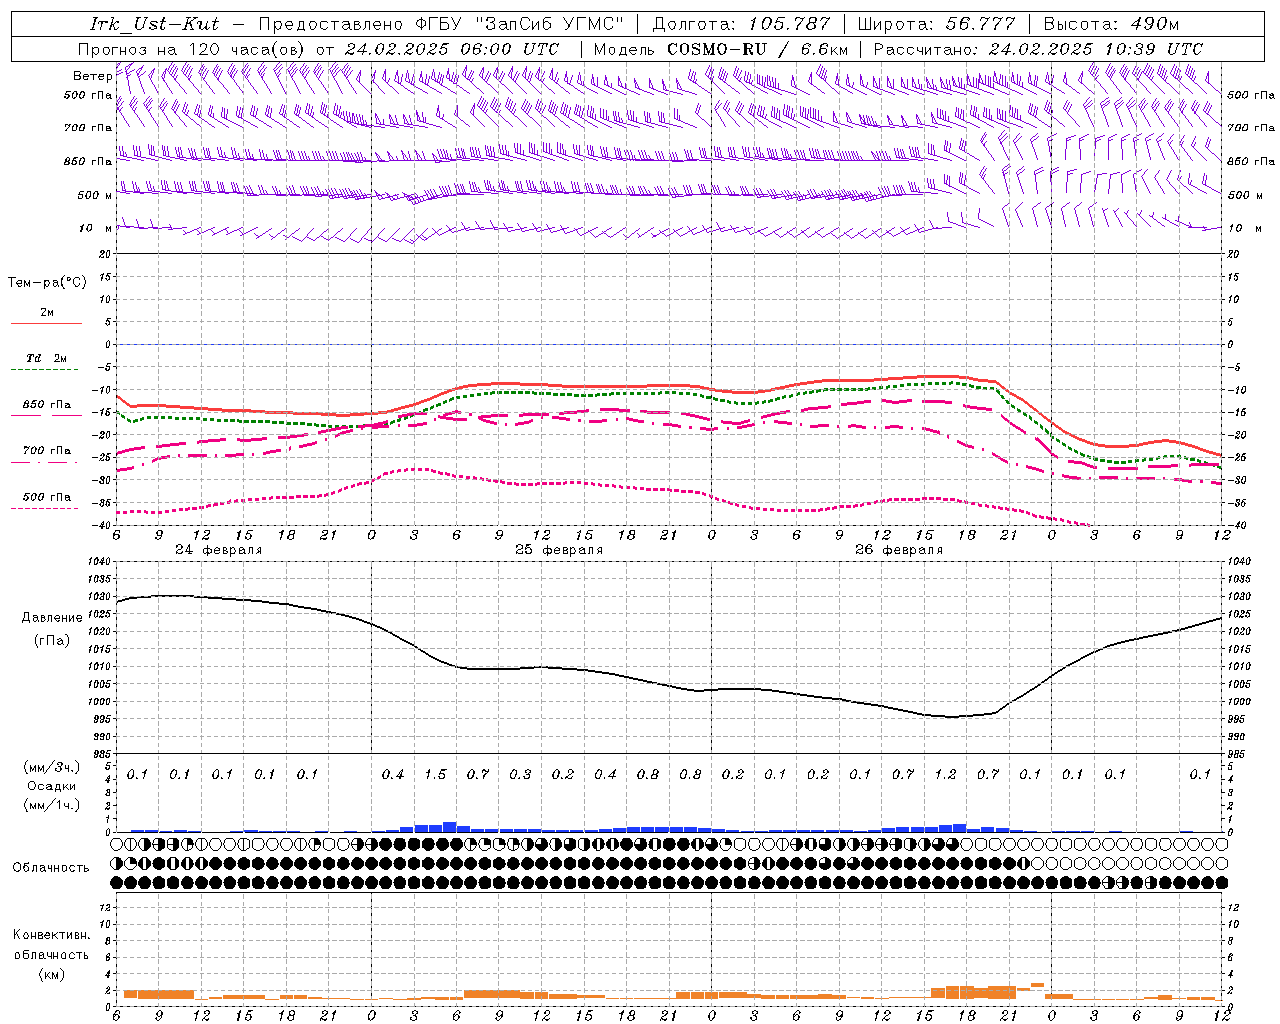Click the "(мм/1ч.)" precipitation unit label
The image size is (1280, 1024).
click(52, 805)
